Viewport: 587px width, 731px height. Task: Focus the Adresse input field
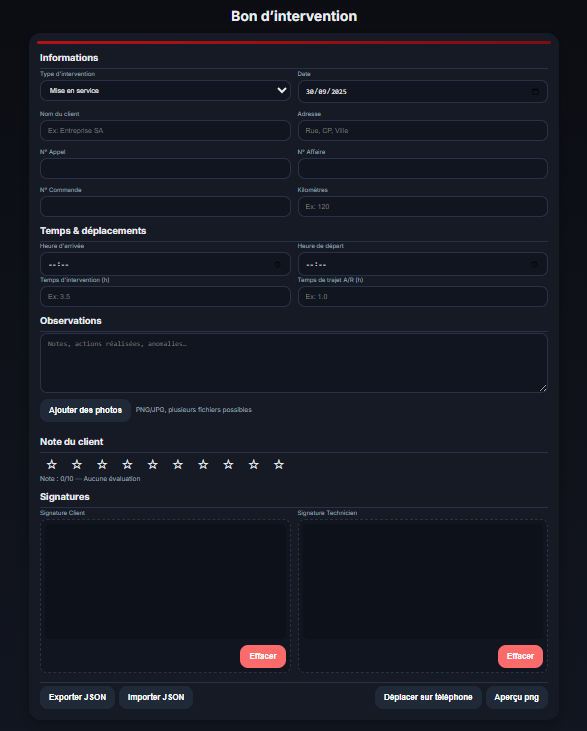[423, 131]
